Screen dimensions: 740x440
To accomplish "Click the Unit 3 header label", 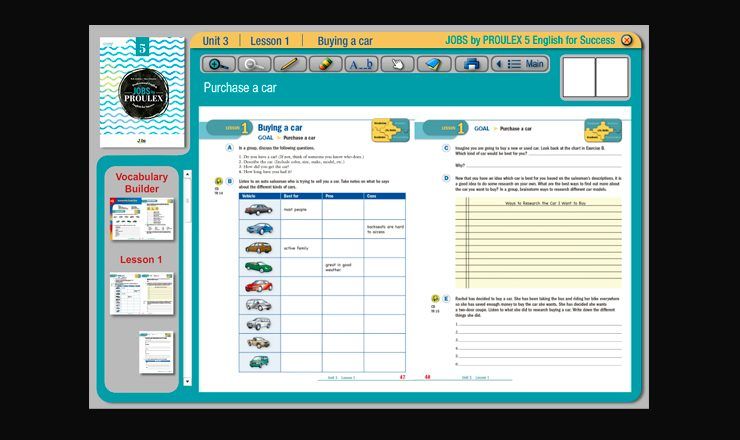I will coord(216,41).
